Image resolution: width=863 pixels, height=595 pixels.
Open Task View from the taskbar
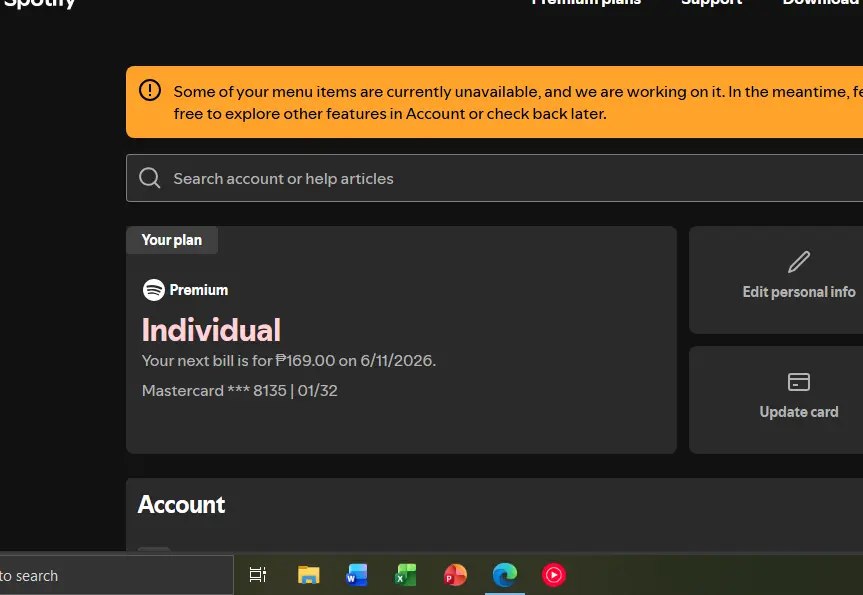click(x=258, y=575)
